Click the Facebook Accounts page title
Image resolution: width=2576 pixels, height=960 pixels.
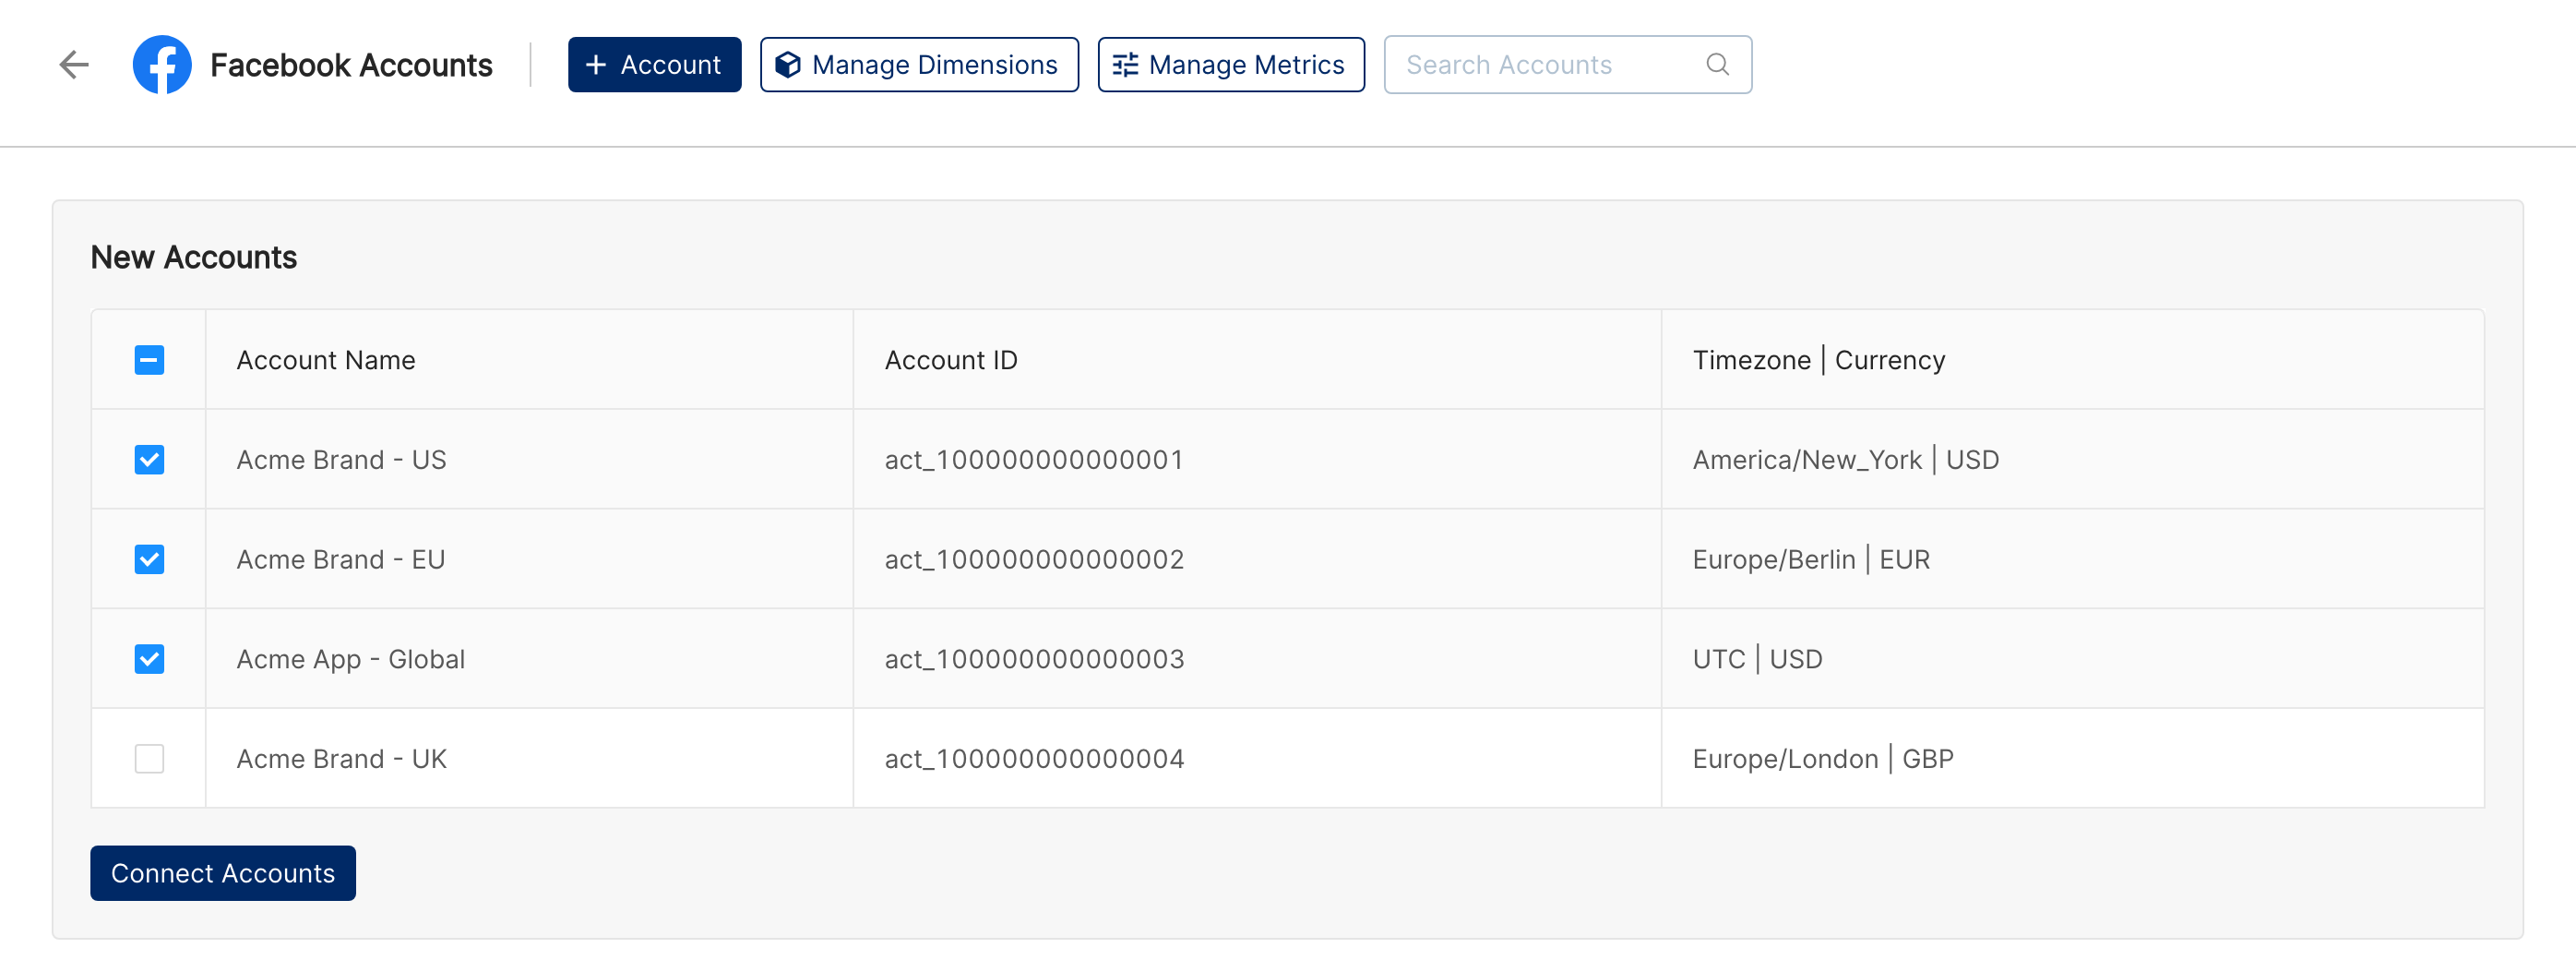[x=351, y=65]
